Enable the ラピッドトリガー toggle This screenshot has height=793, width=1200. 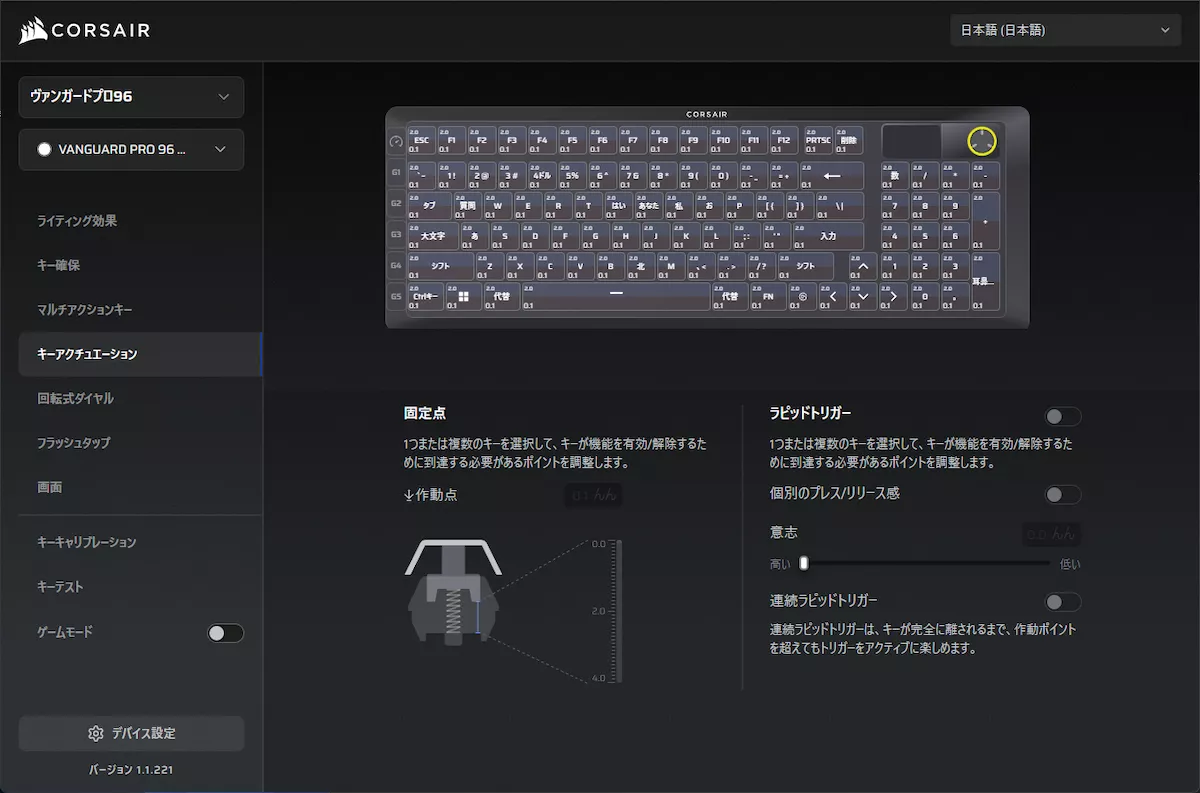(1062, 416)
